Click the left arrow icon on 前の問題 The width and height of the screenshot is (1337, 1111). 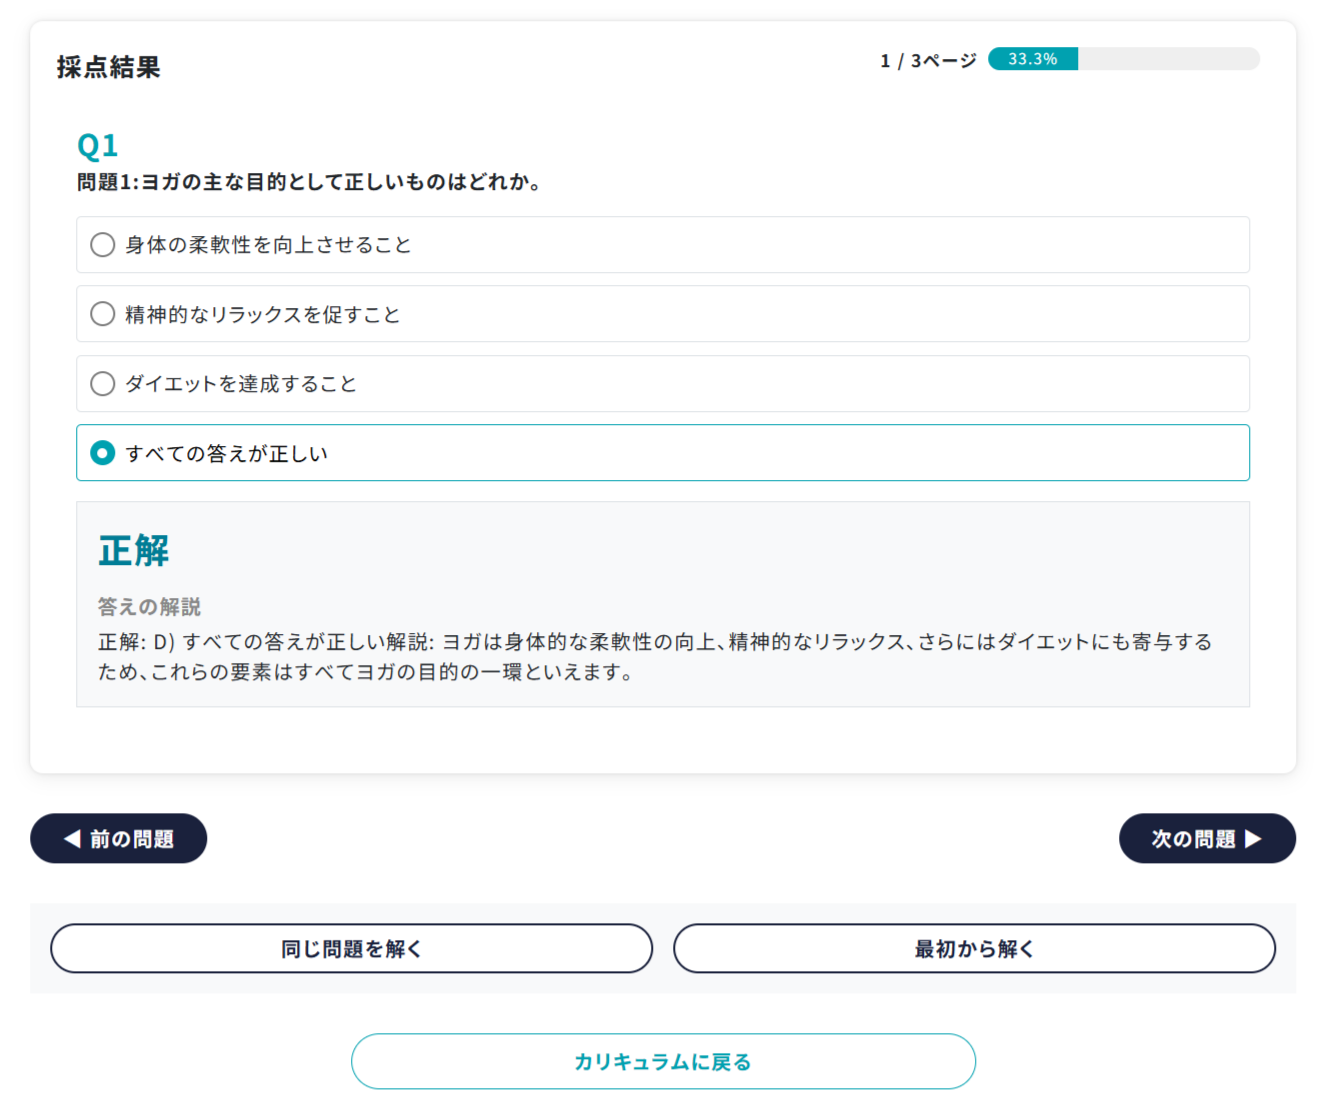click(x=72, y=839)
